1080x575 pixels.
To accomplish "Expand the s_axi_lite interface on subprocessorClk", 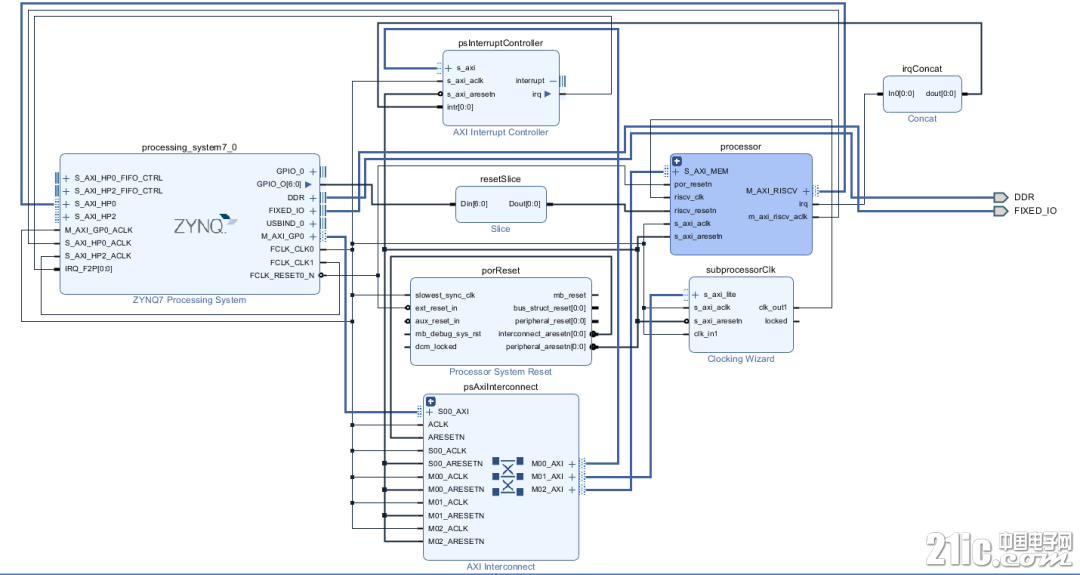I will point(695,295).
